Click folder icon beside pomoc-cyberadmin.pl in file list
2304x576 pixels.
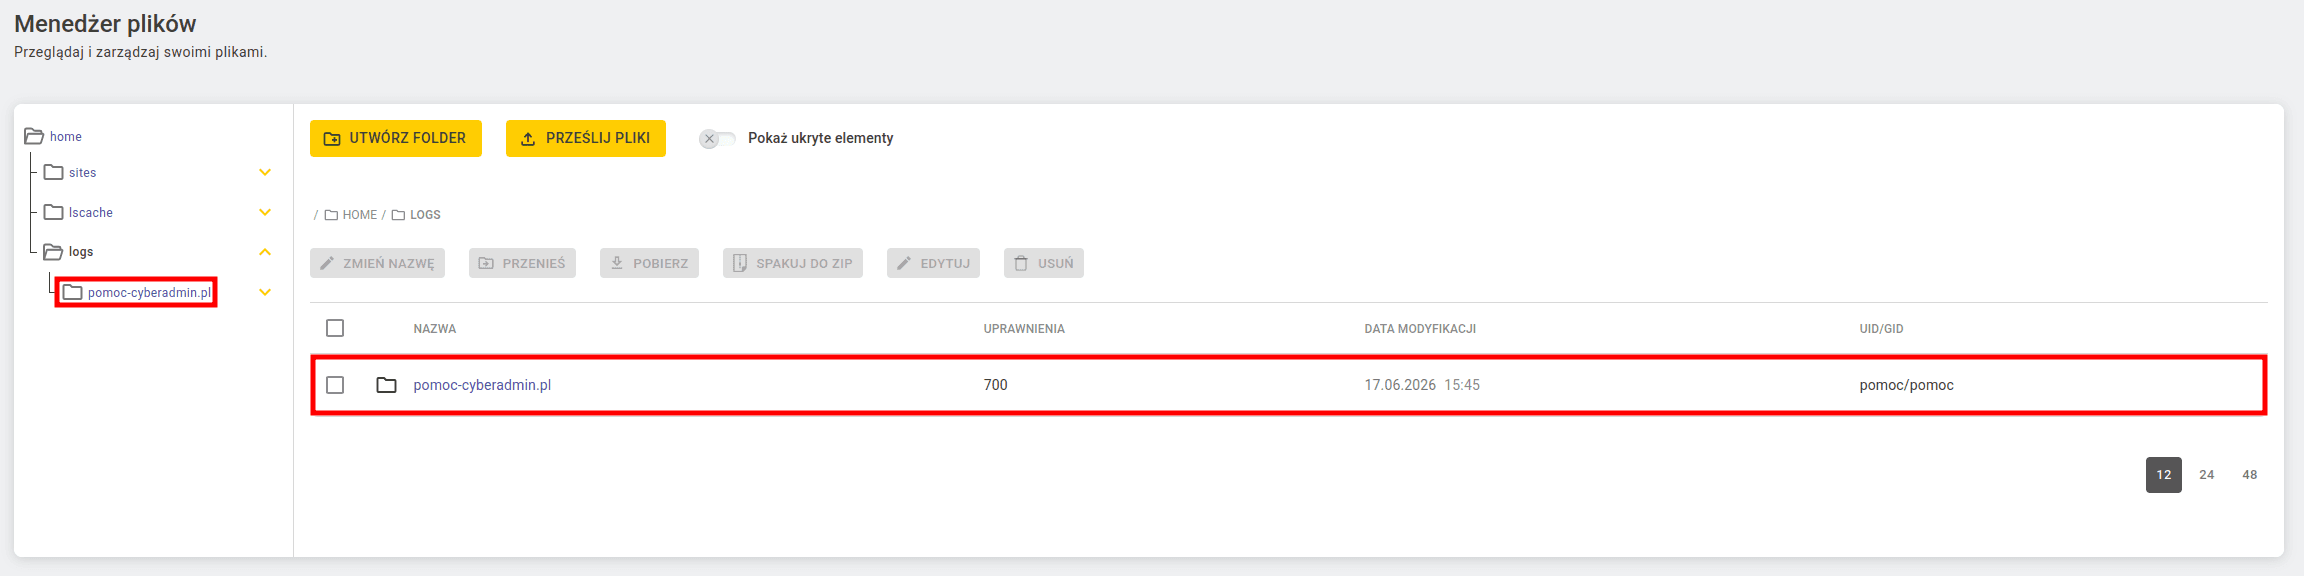coord(386,385)
